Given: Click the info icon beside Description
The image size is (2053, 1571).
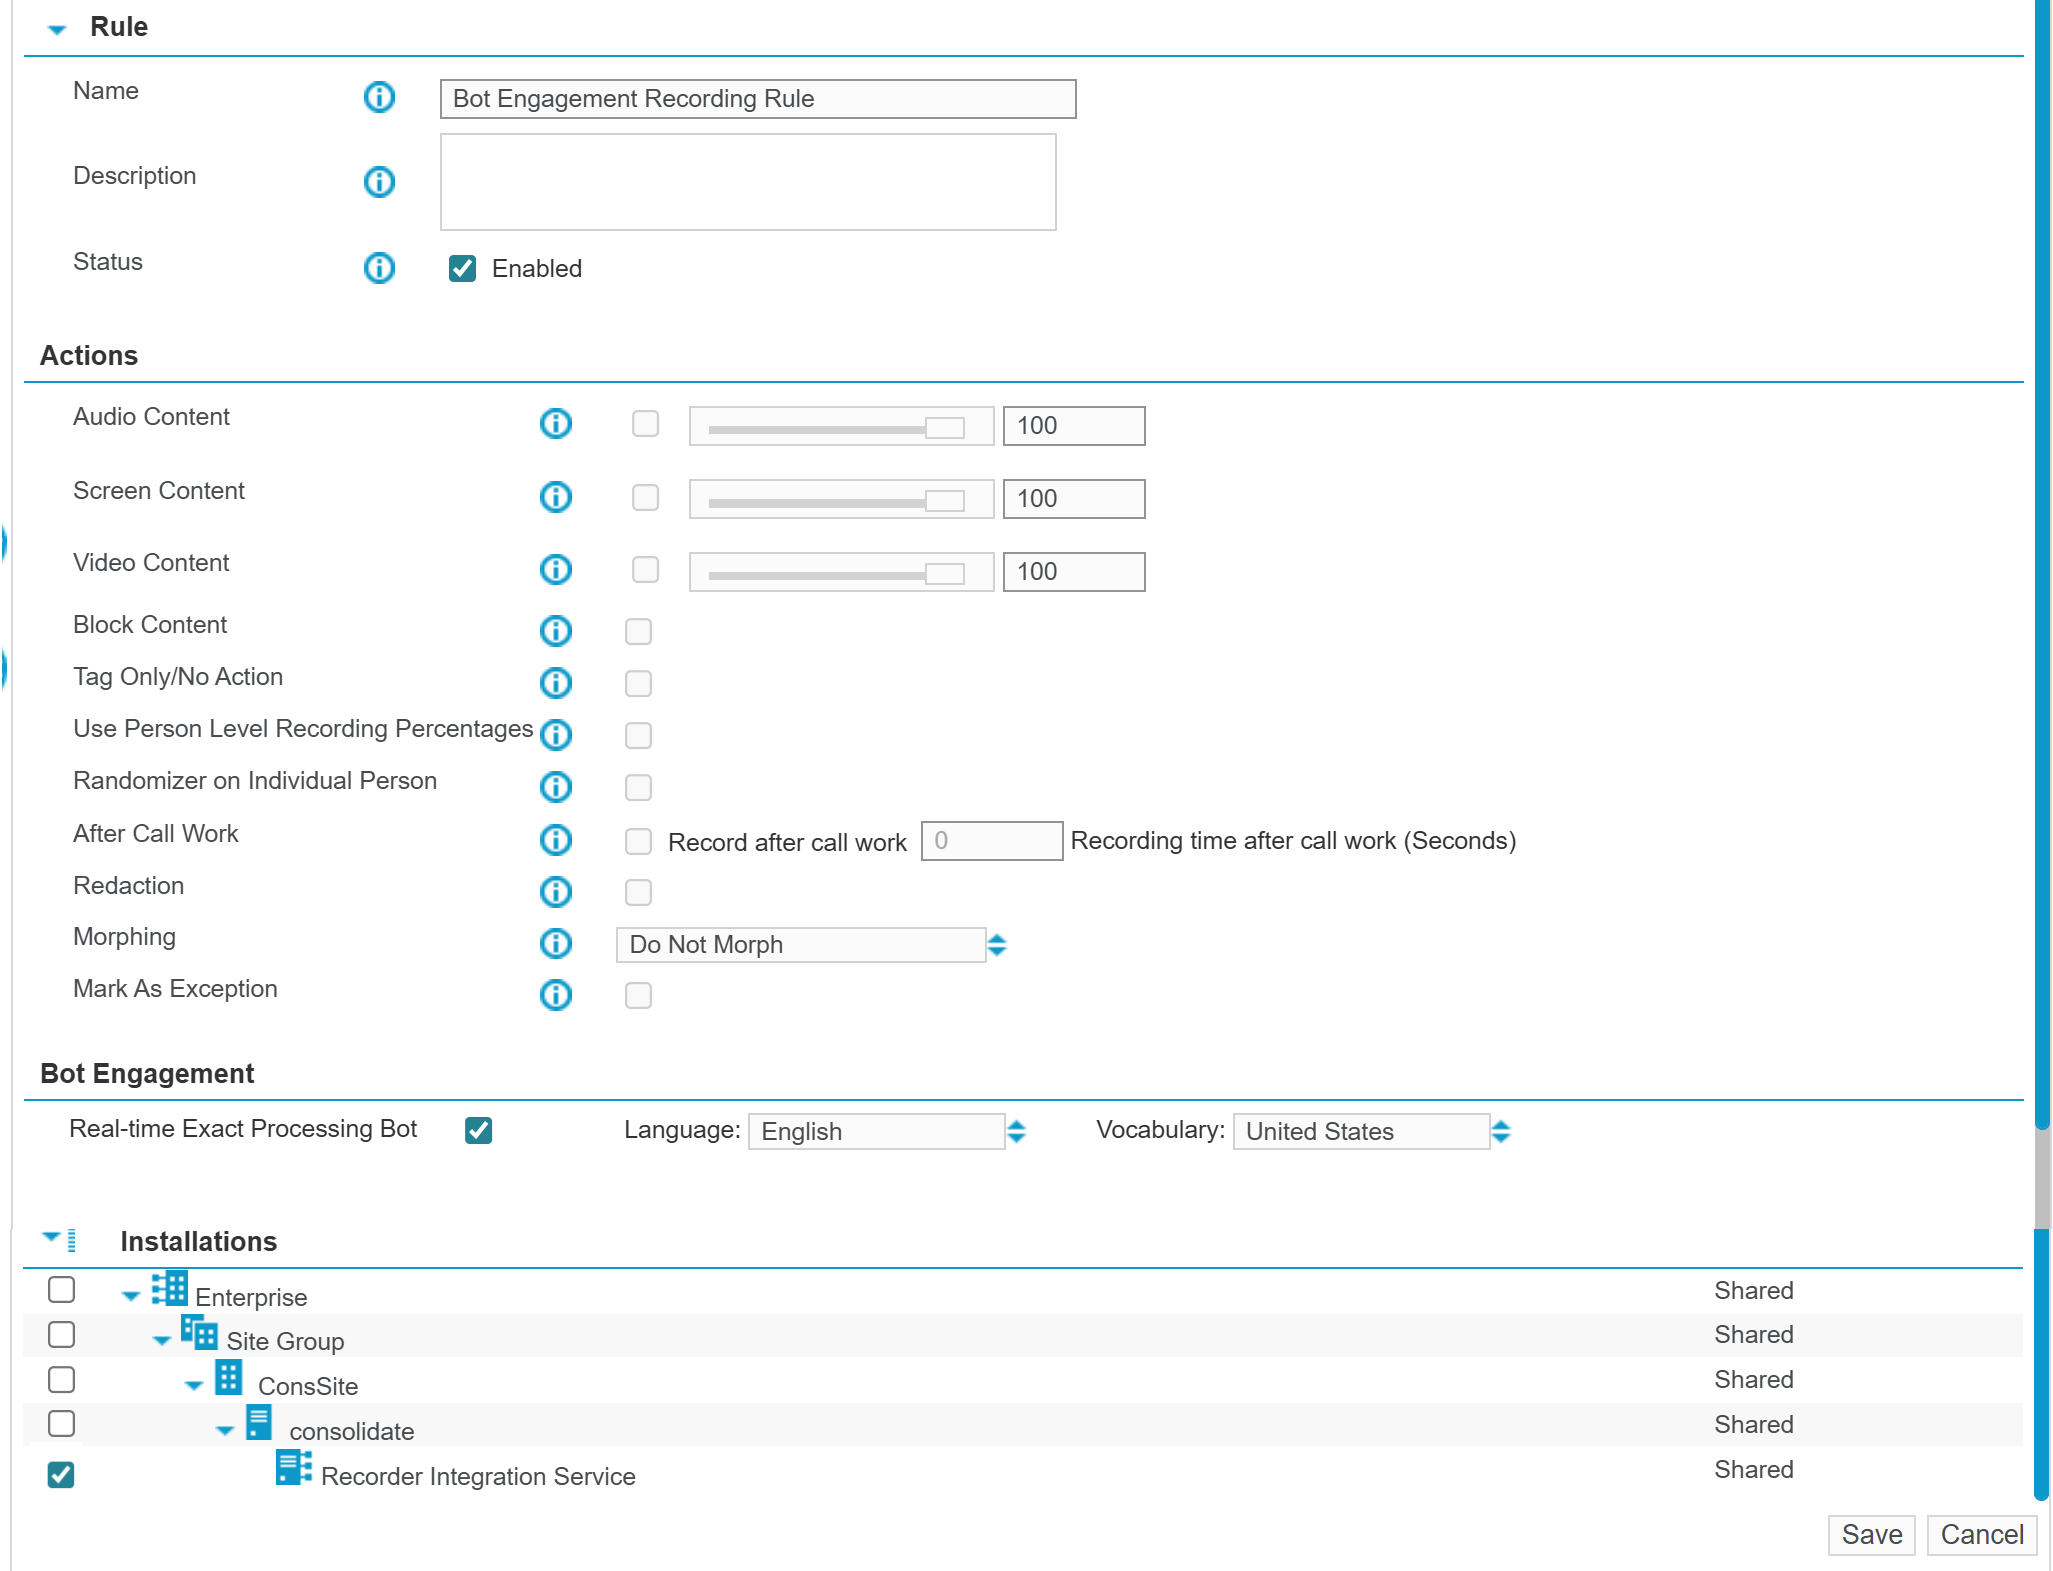Looking at the screenshot, I should (x=378, y=182).
